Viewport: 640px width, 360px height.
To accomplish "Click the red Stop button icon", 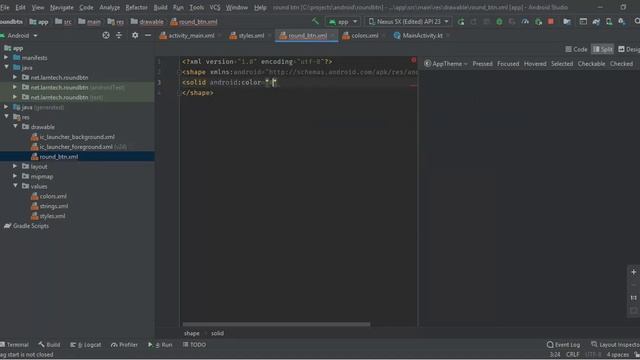I will click(551, 21).
